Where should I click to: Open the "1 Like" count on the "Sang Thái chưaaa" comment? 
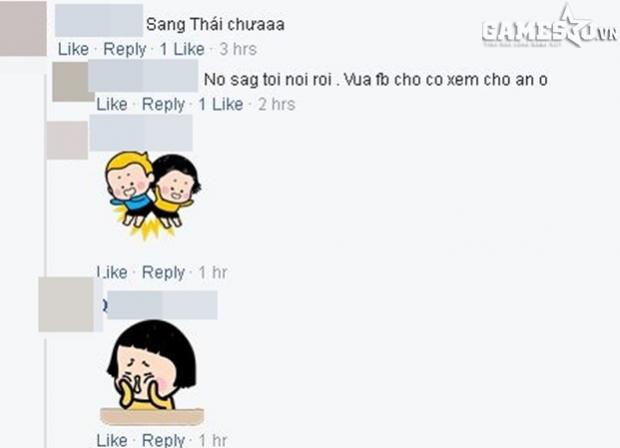[x=182, y=49]
